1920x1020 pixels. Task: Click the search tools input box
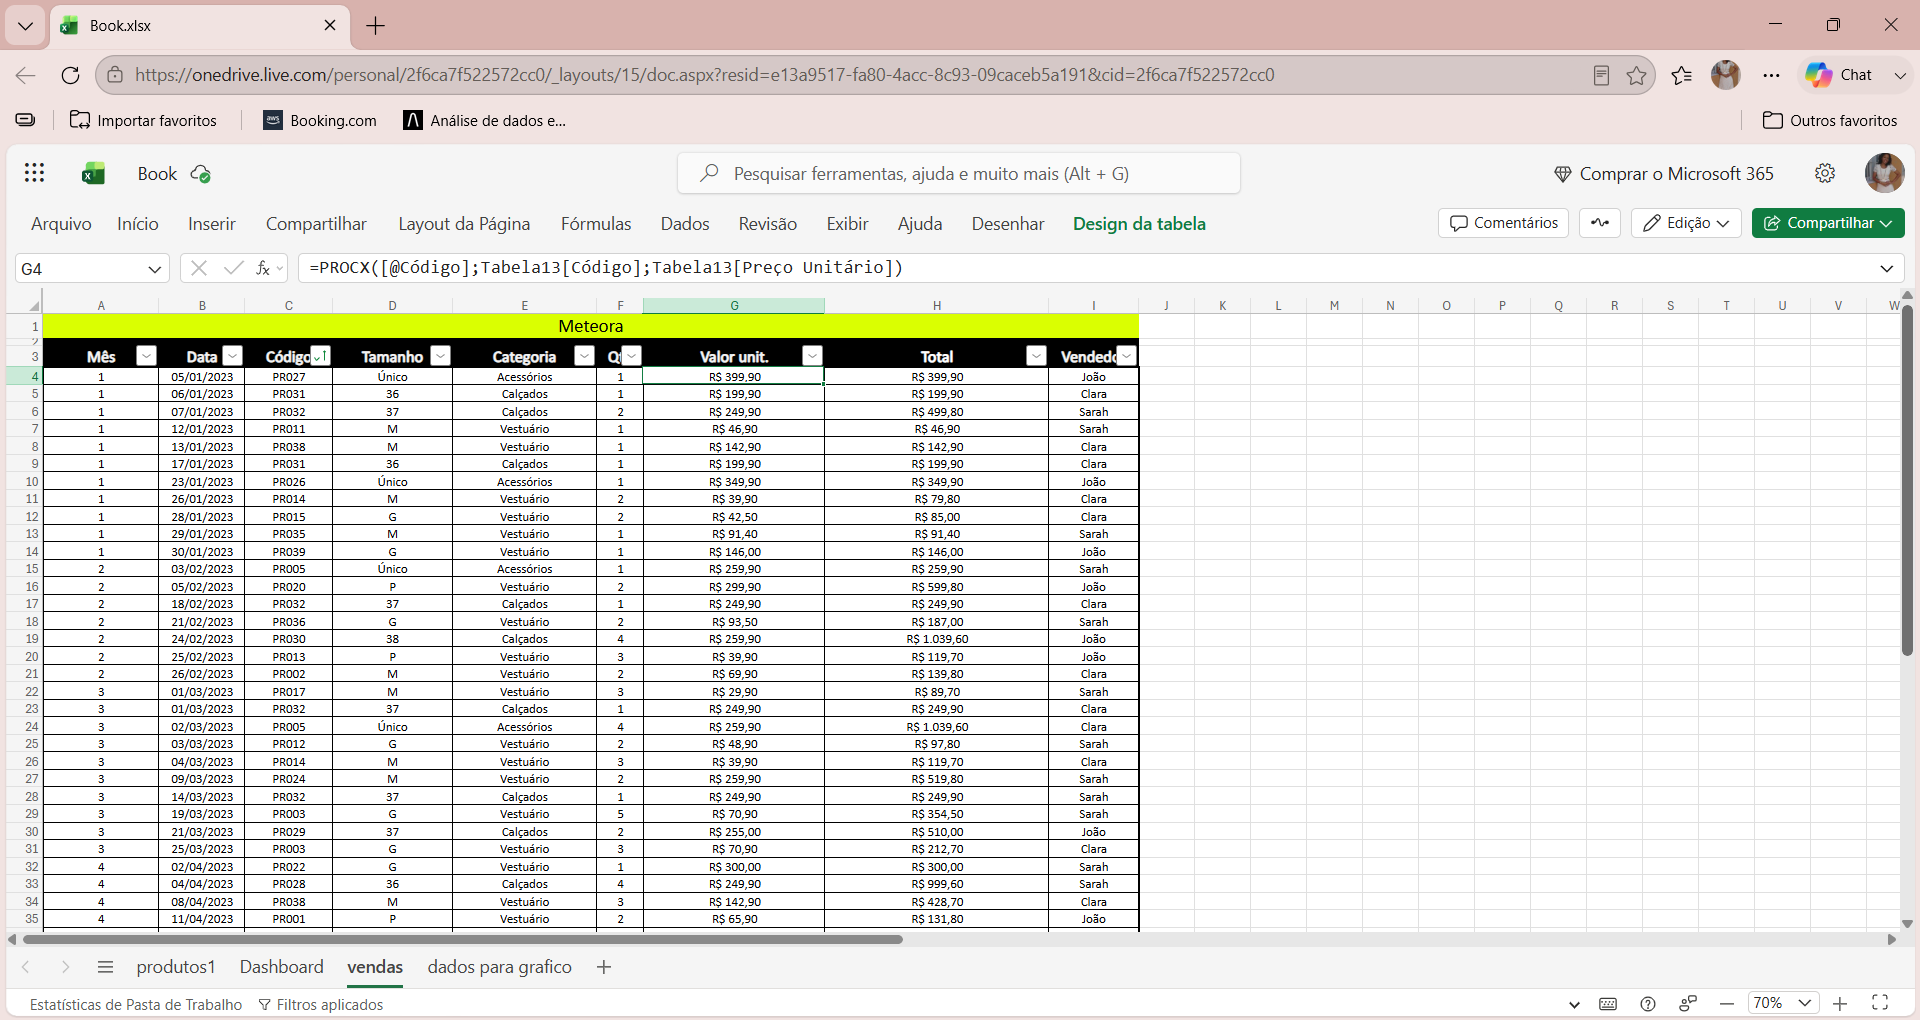click(959, 174)
